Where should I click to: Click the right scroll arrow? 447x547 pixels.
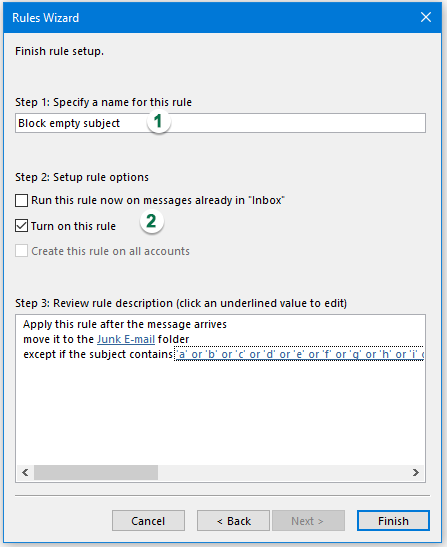click(416, 472)
